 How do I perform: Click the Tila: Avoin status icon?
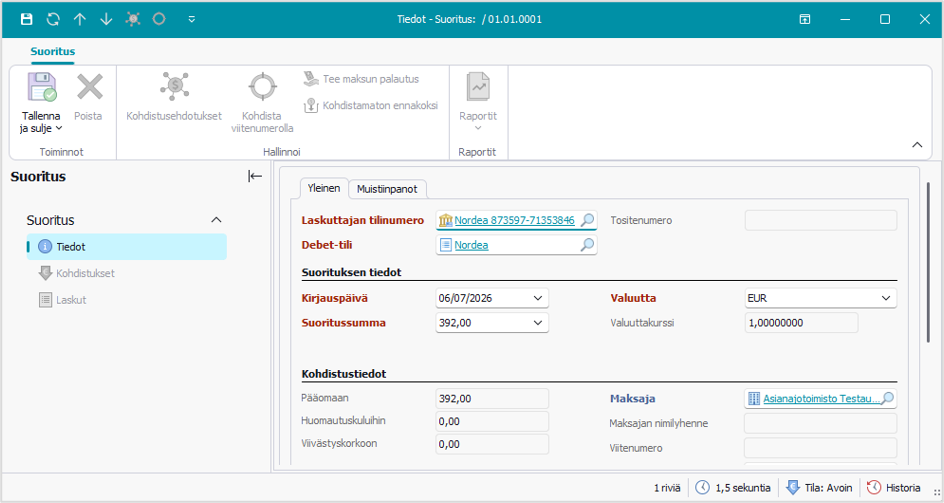pos(793,487)
